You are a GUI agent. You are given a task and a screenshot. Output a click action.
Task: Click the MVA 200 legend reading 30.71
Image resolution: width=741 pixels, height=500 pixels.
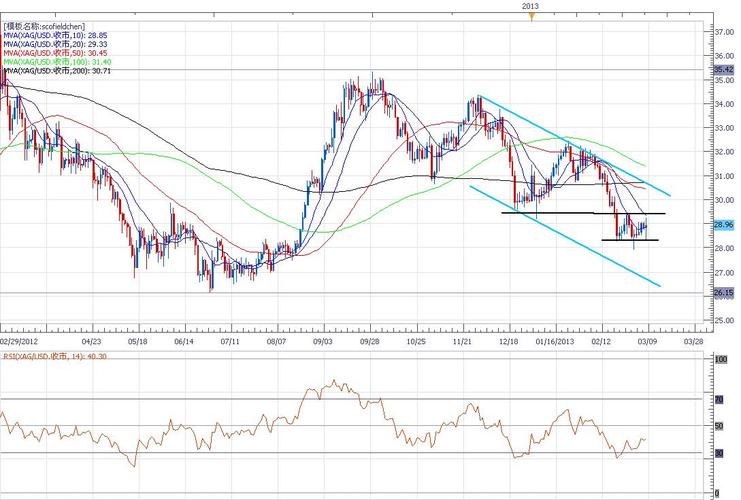coord(57,71)
